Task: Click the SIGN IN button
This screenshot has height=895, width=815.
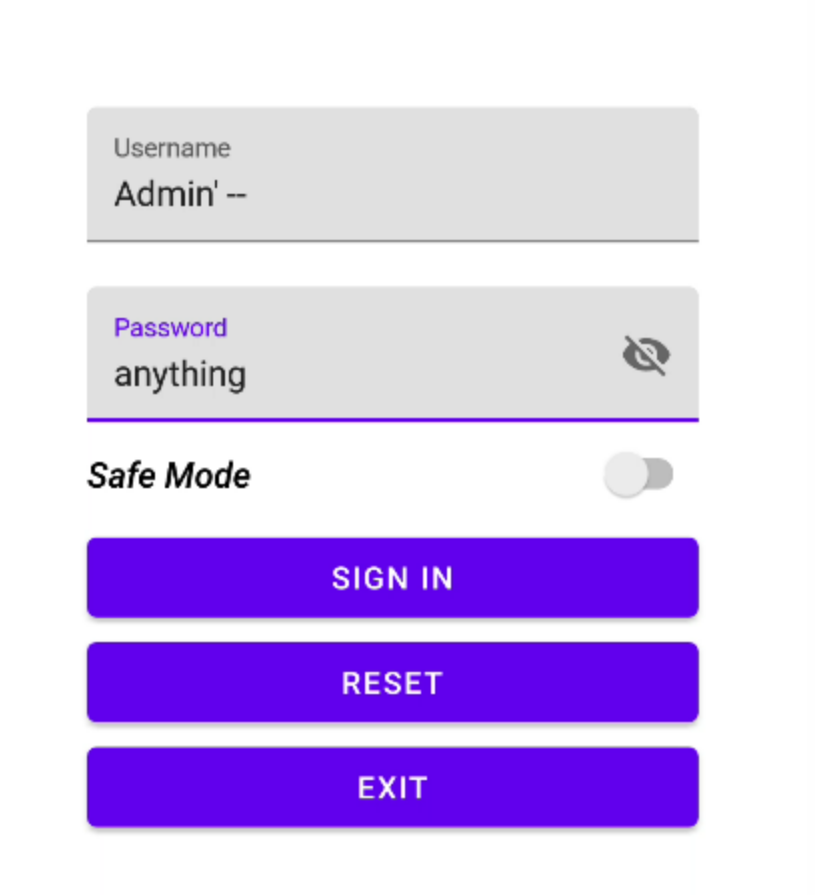Action: [x=393, y=578]
